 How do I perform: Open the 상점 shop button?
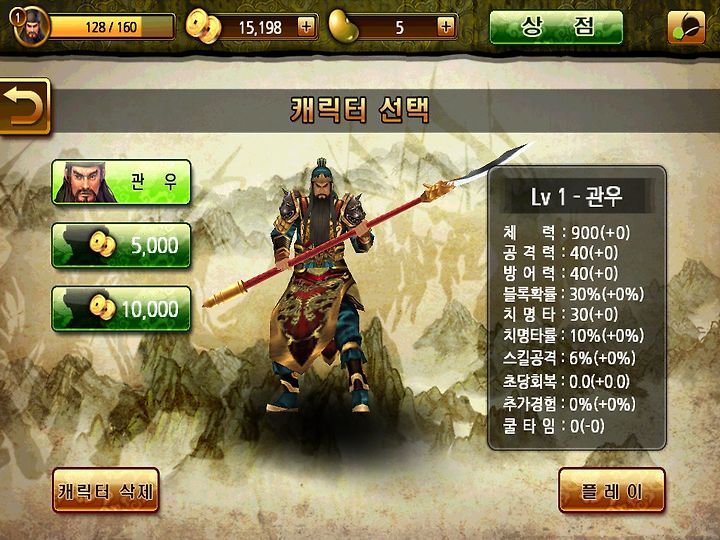pos(556,27)
